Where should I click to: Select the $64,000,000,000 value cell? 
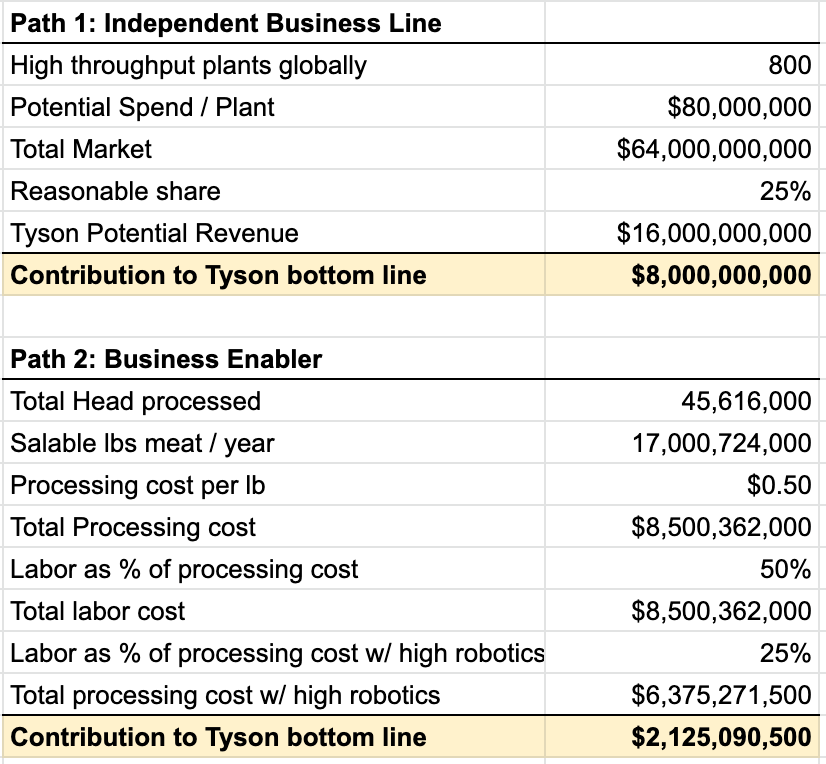pyautogui.click(x=682, y=149)
